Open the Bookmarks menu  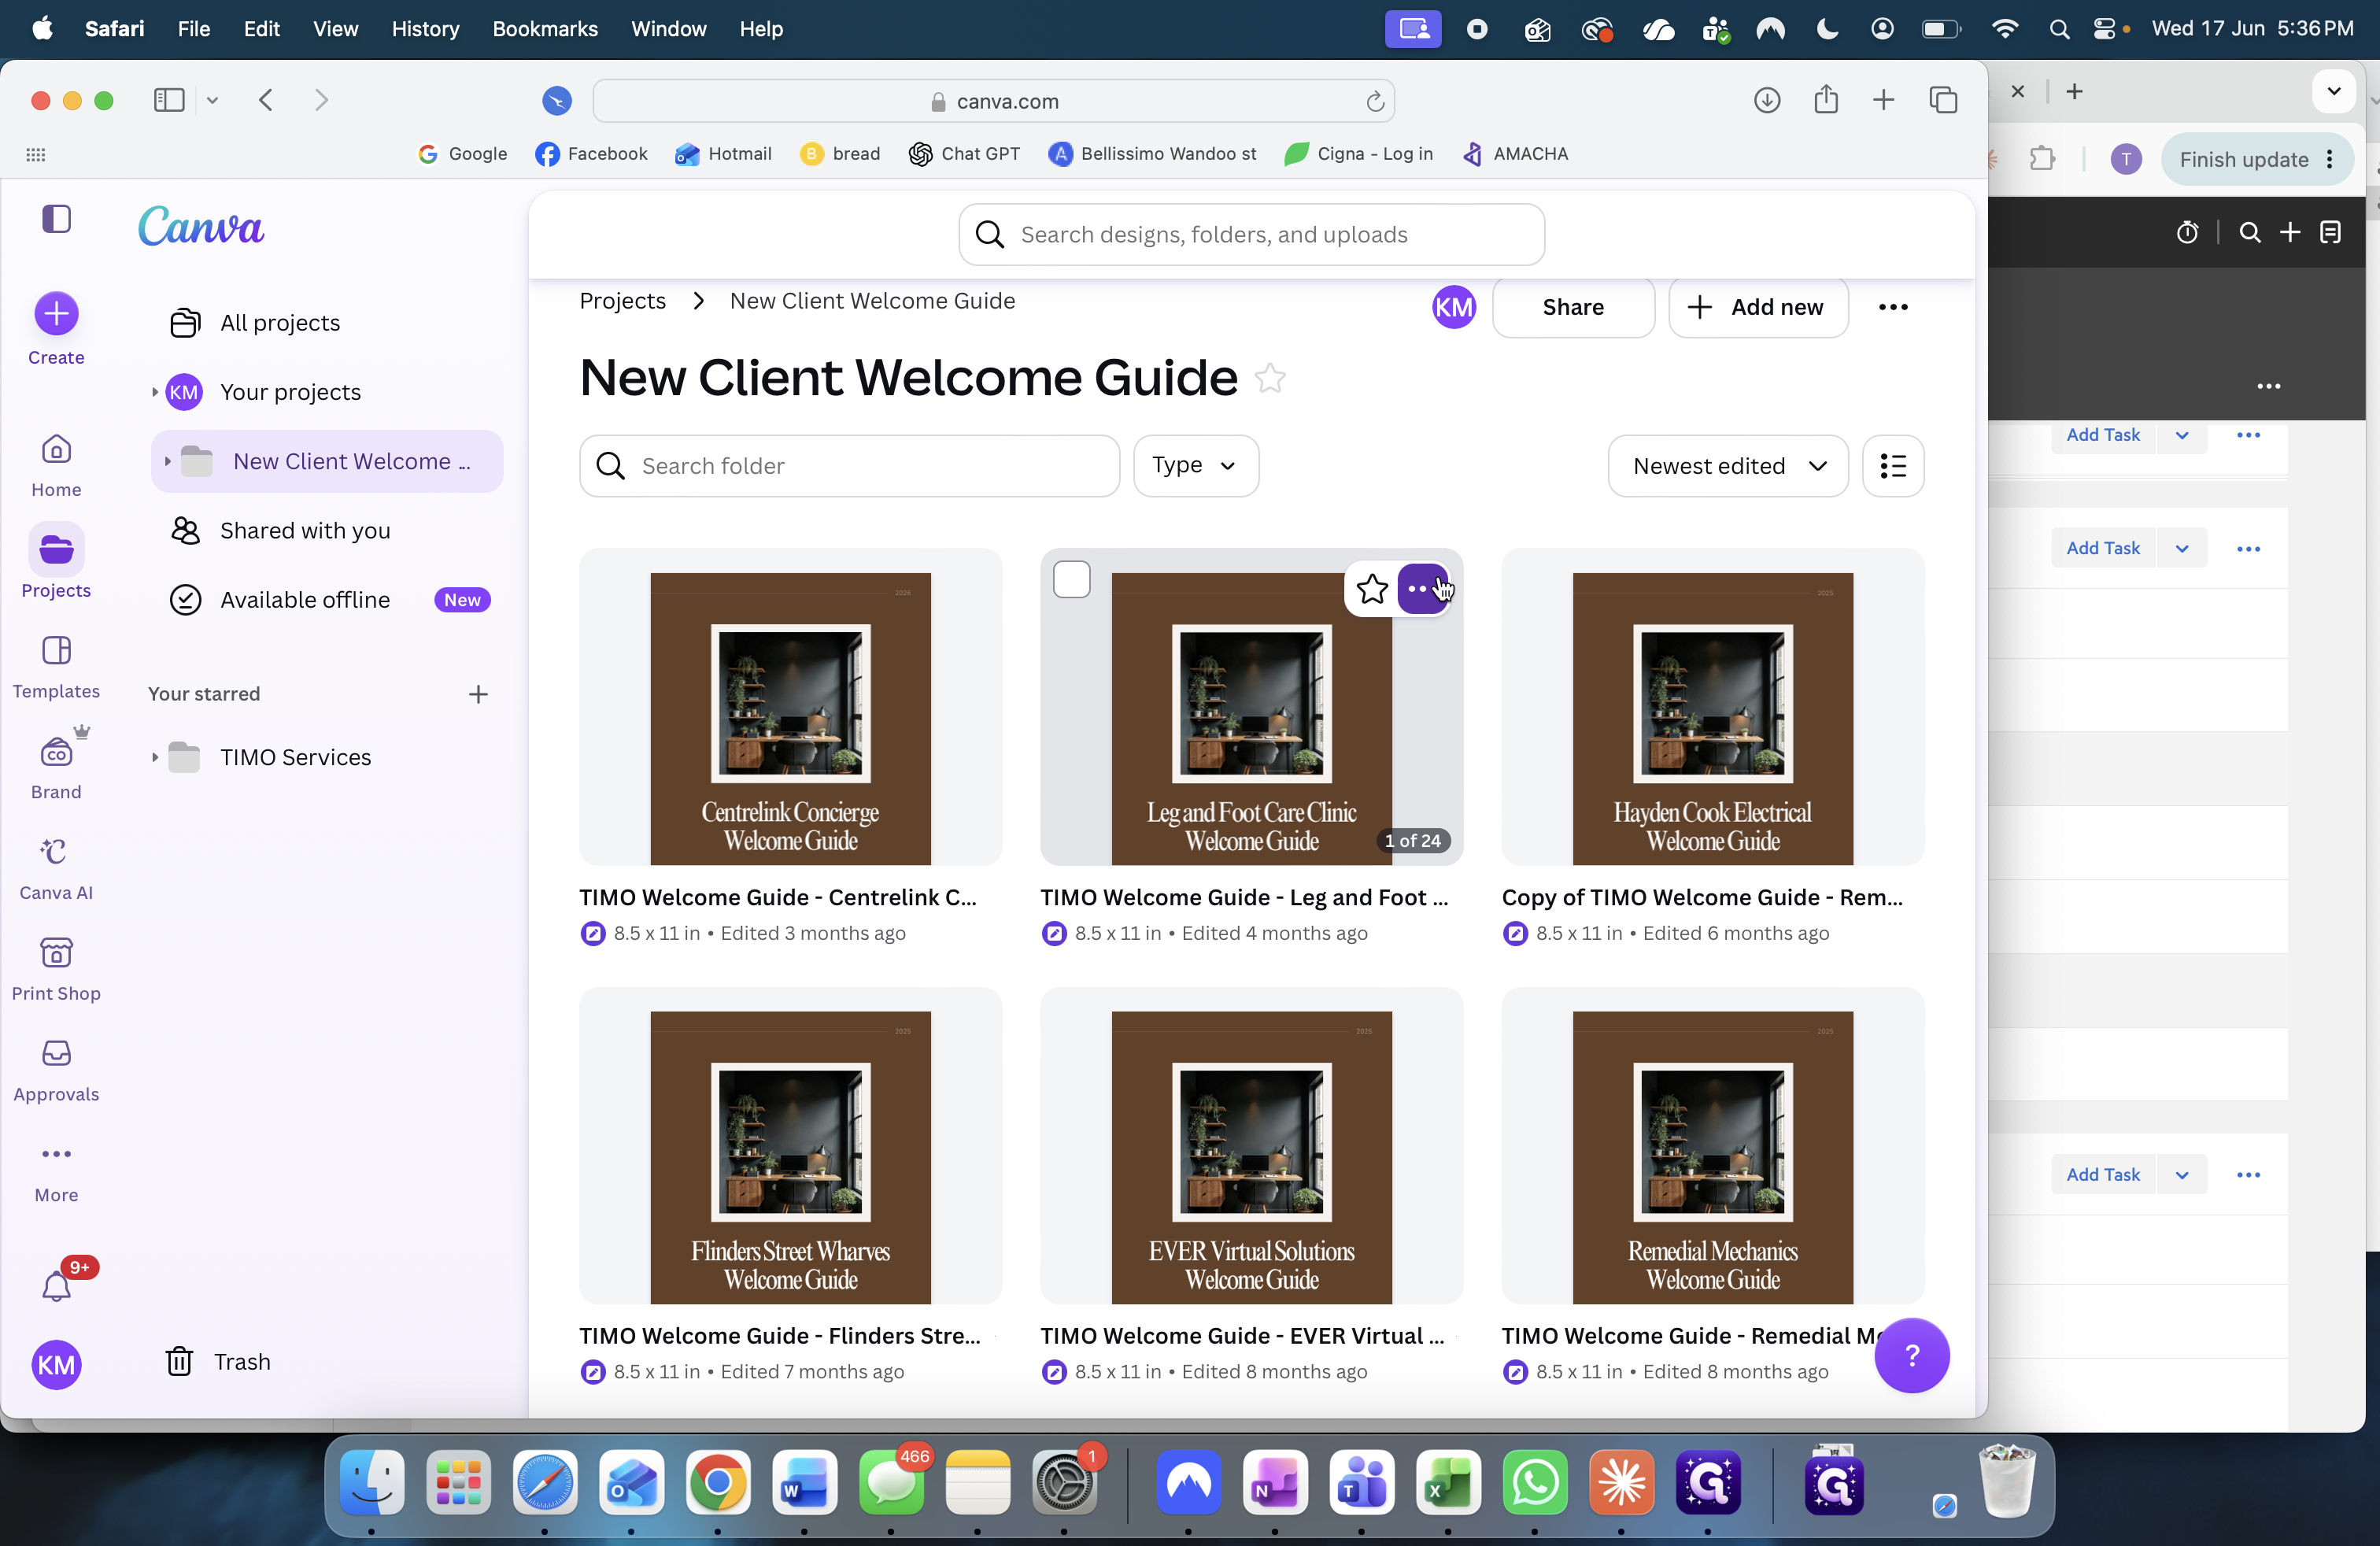coord(545,29)
